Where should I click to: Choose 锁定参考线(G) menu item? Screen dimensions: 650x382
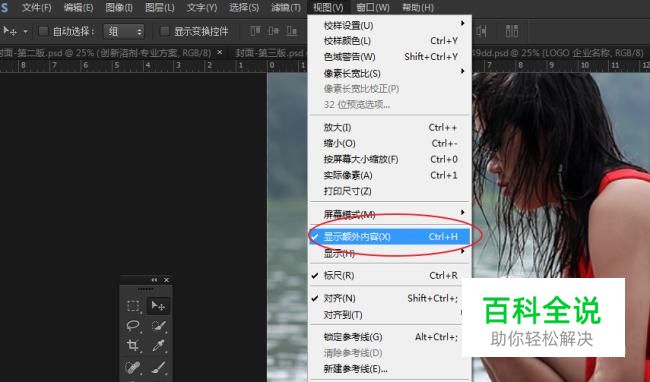pyautogui.click(x=390, y=337)
